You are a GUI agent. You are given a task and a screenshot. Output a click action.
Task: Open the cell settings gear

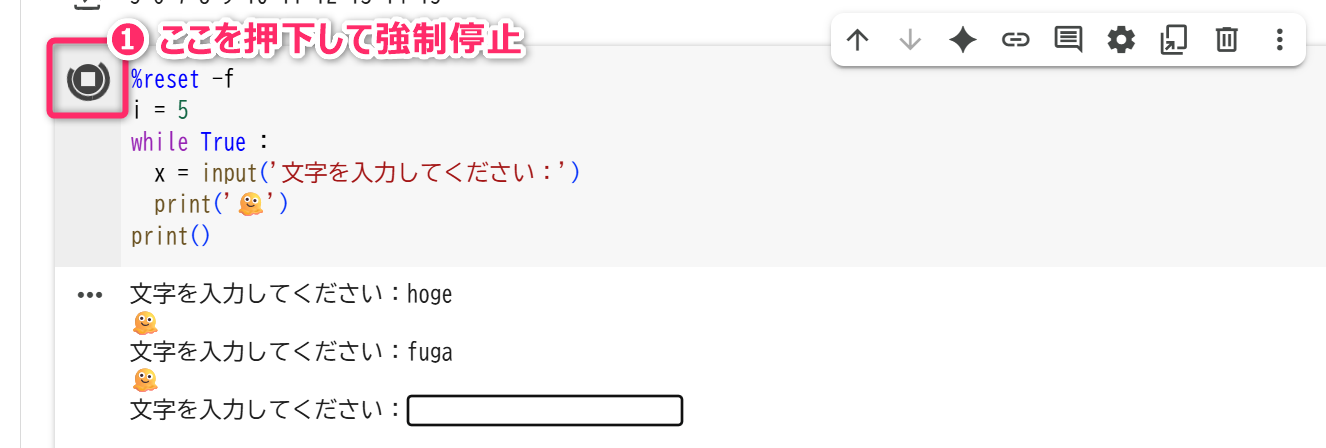tap(1121, 40)
